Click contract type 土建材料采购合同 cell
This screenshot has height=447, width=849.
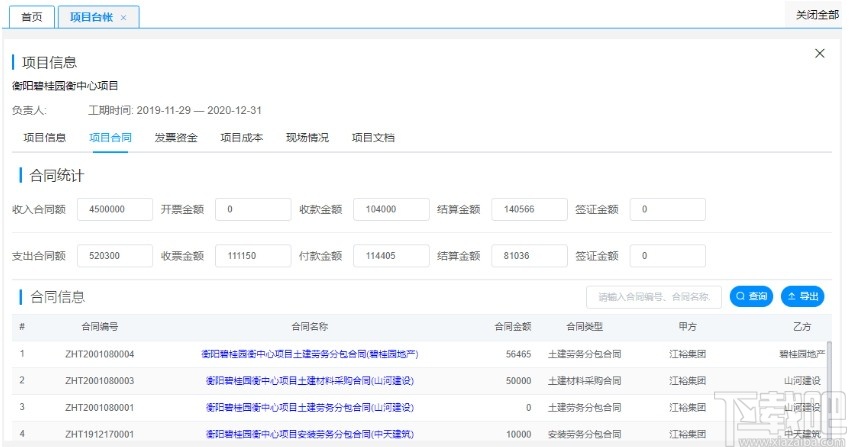pos(584,380)
